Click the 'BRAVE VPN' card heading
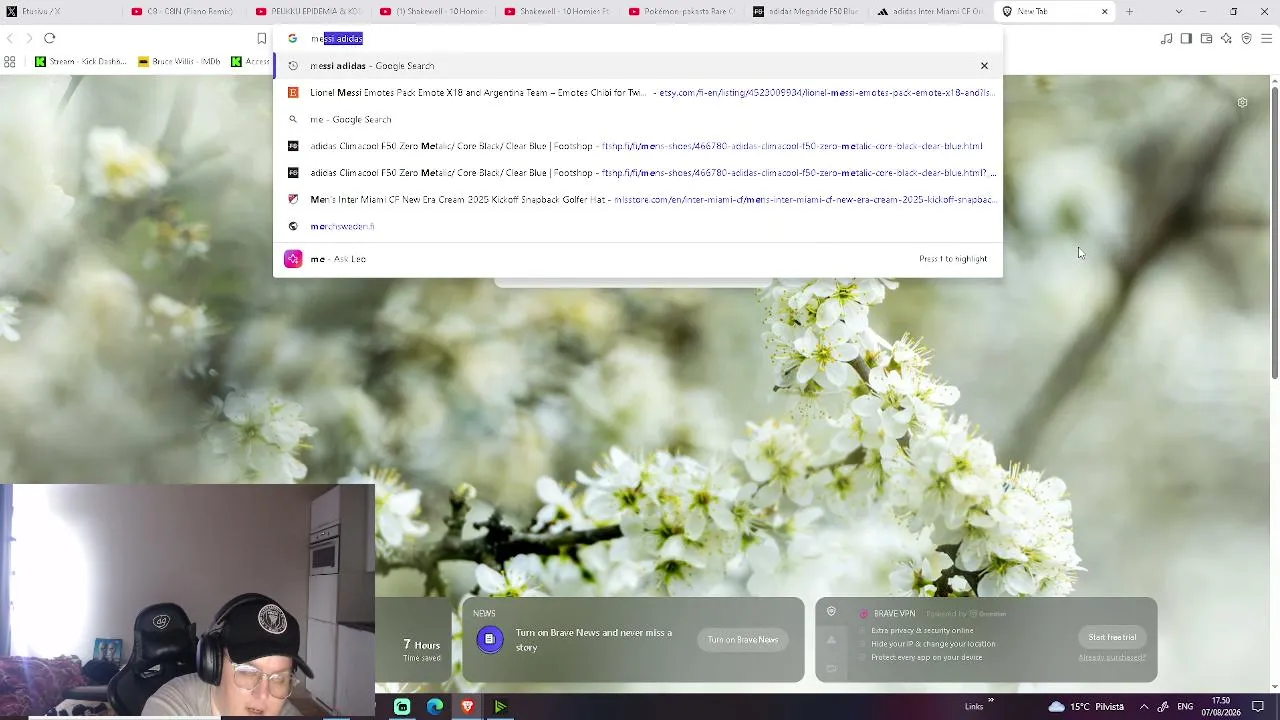This screenshot has height=720, width=1280. tap(894, 613)
